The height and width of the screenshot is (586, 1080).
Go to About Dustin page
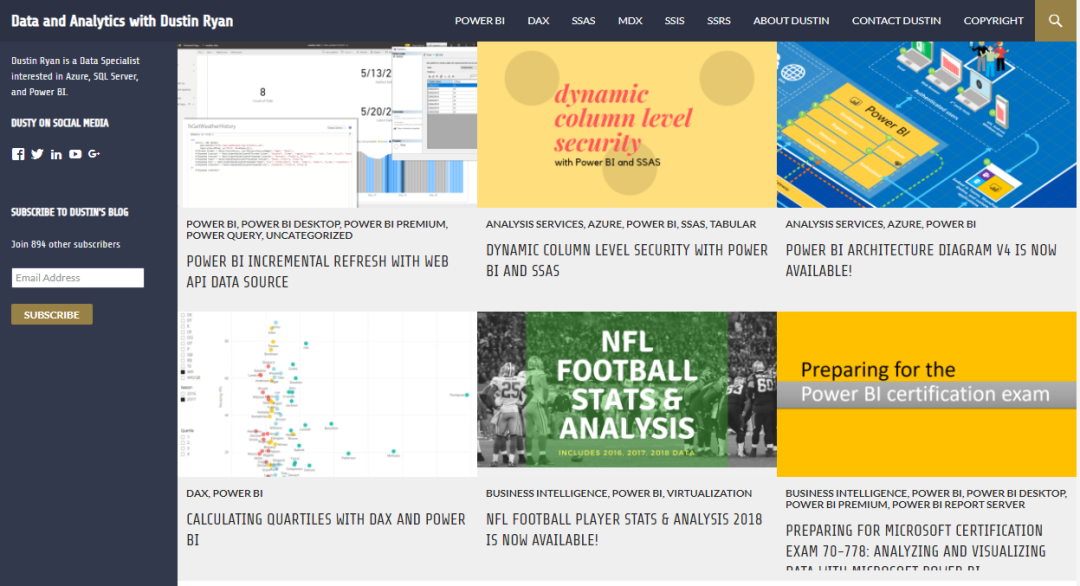click(791, 21)
